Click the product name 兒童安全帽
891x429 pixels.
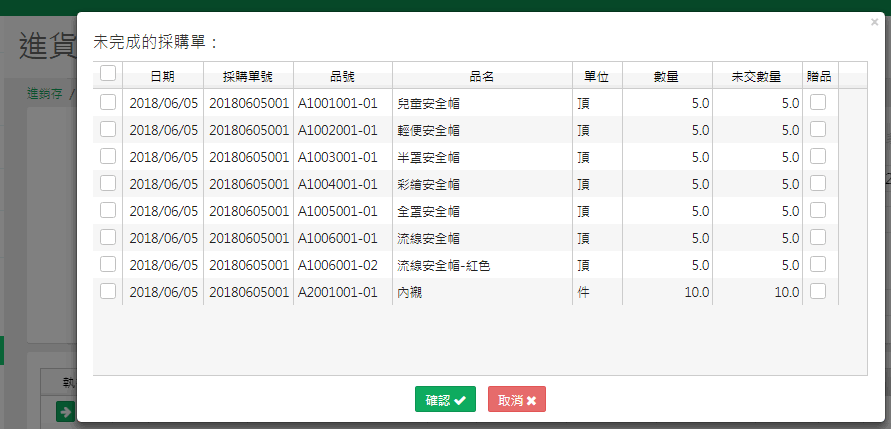[428, 103]
